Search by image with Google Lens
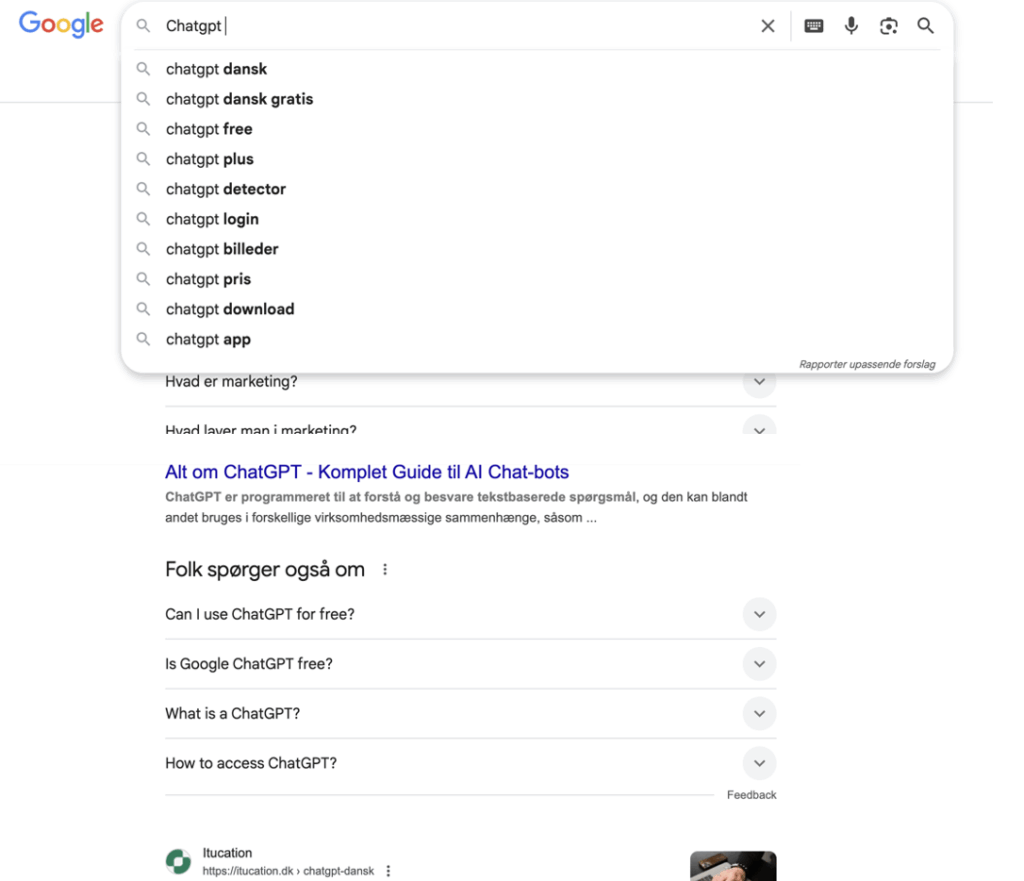 click(x=888, y=26)
